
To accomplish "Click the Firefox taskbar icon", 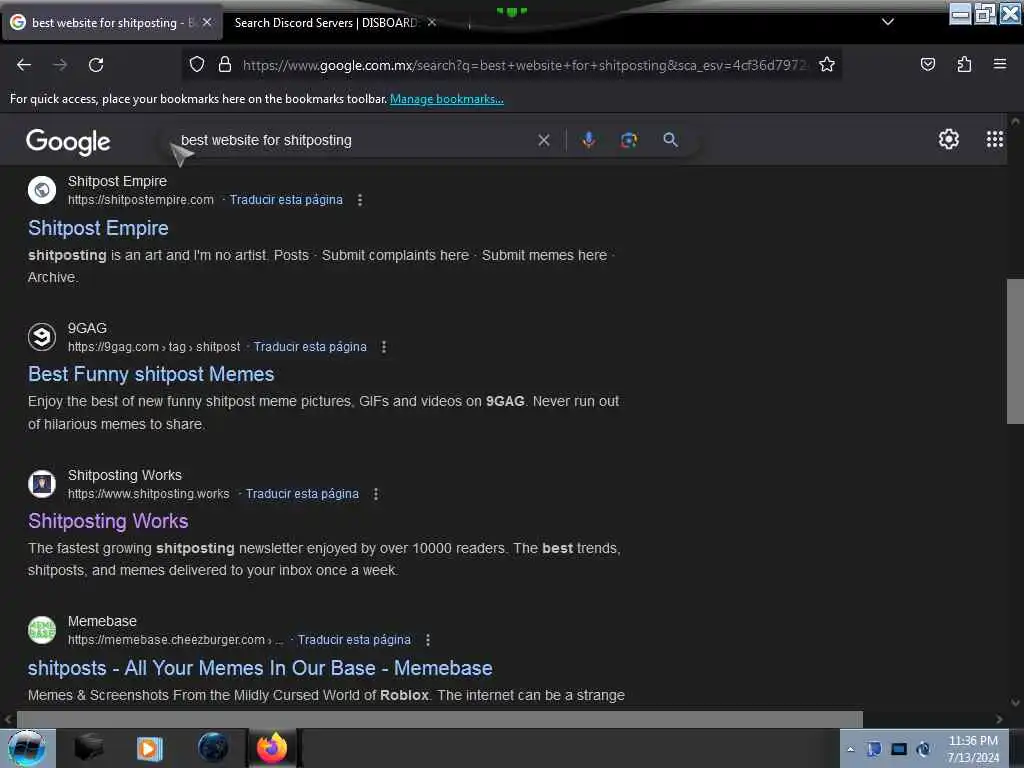I will (272, 748).
